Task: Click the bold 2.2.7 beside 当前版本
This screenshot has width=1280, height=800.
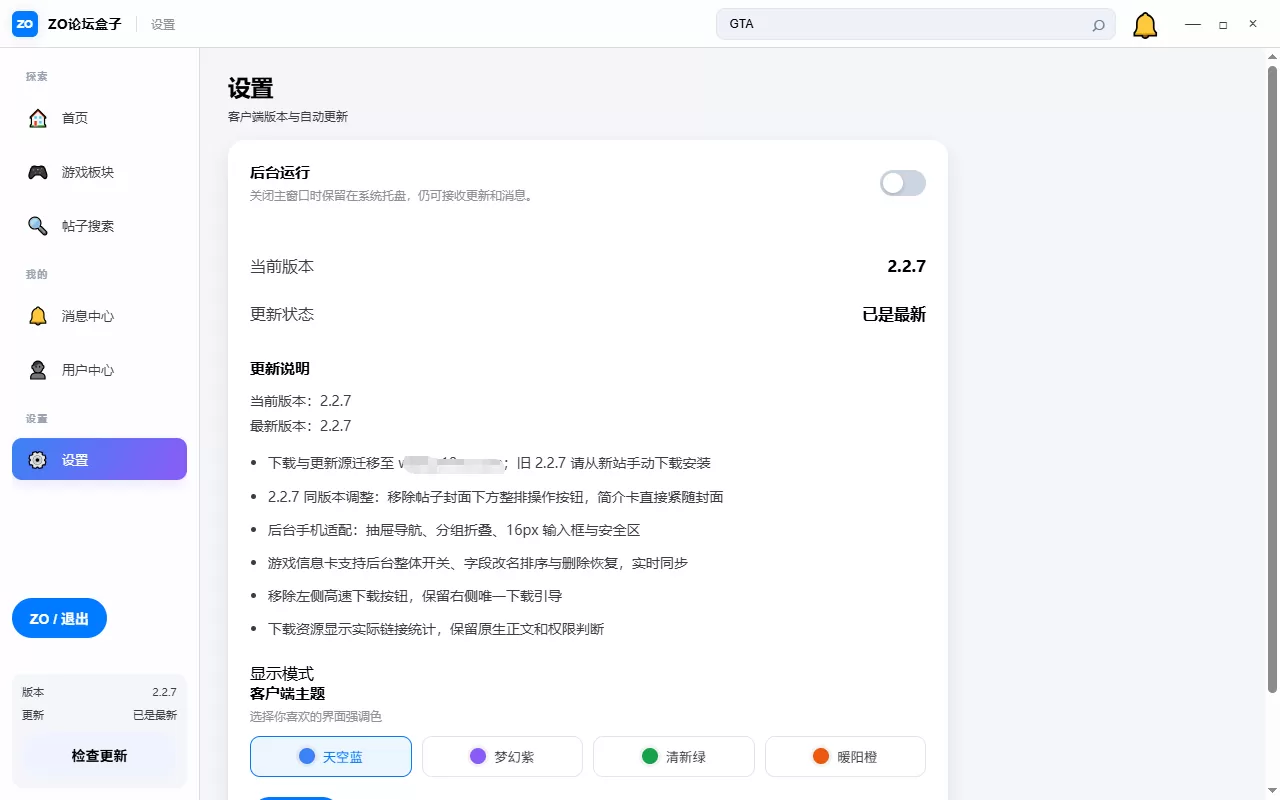Action: click(x=907, y=267)
